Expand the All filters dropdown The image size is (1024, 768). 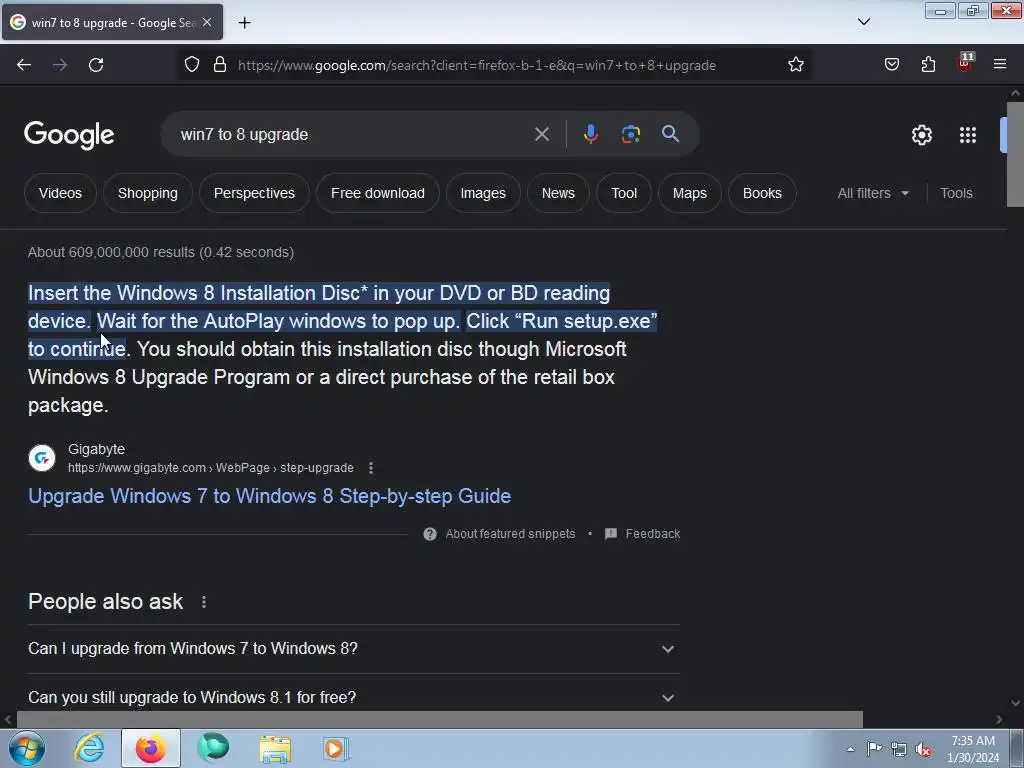tap(873, 193)
